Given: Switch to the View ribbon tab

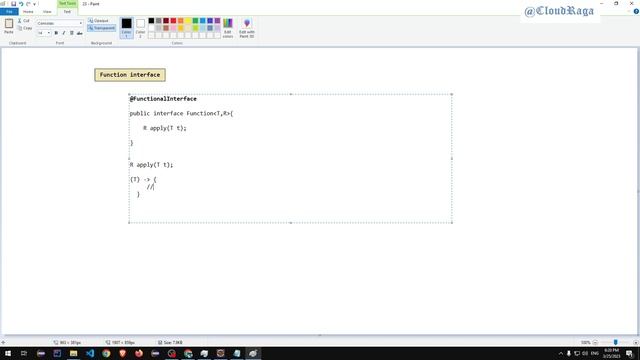Looking at the screenshot, I should [x=47, y=11].
